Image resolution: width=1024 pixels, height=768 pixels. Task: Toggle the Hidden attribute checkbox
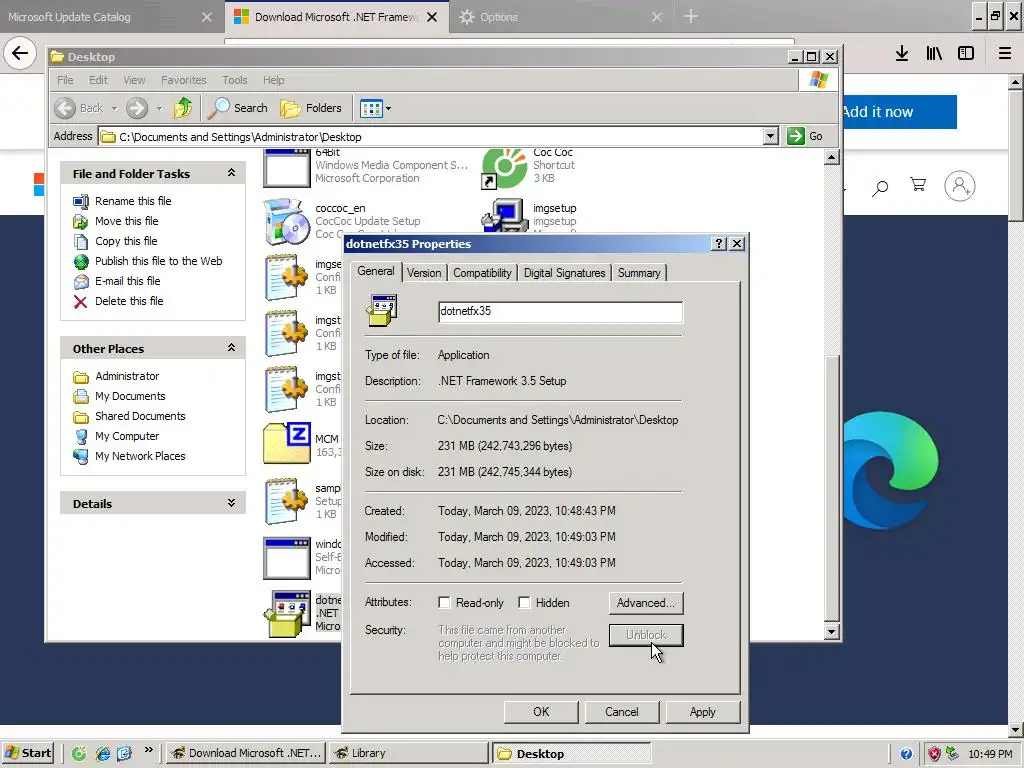point(524,603)
